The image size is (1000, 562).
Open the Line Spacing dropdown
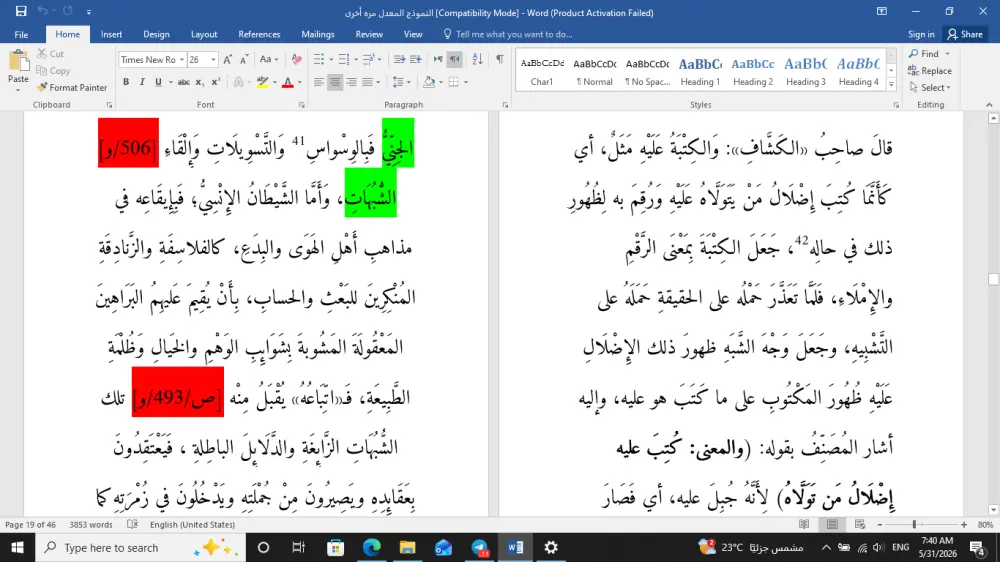tap(401, 82)
